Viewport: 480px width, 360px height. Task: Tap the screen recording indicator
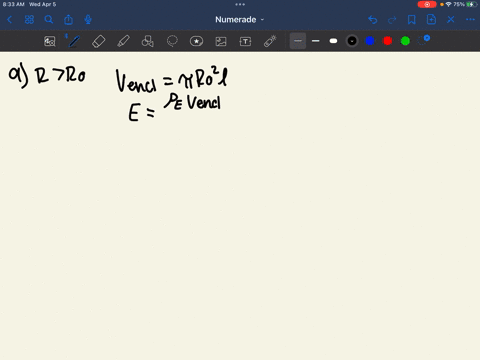click(x=427, y=4)
